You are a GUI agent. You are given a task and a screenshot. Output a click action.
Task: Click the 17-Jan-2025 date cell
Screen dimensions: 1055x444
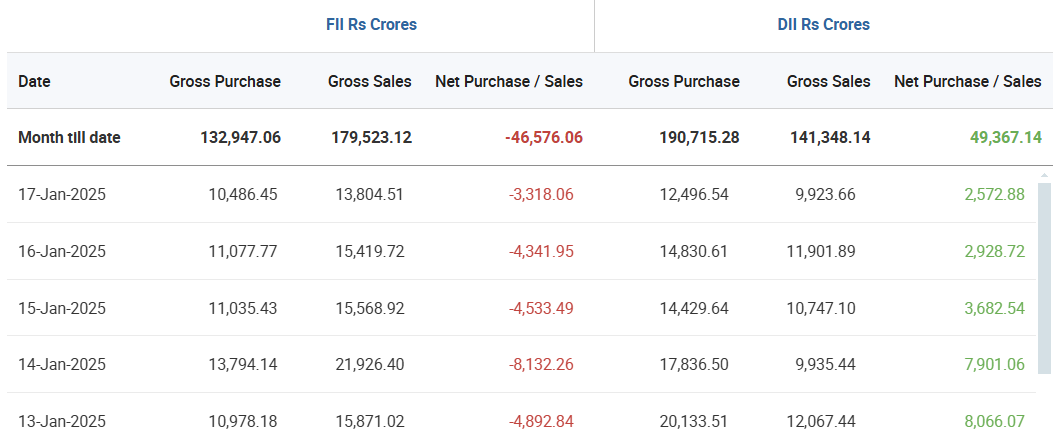click(62, 194)
